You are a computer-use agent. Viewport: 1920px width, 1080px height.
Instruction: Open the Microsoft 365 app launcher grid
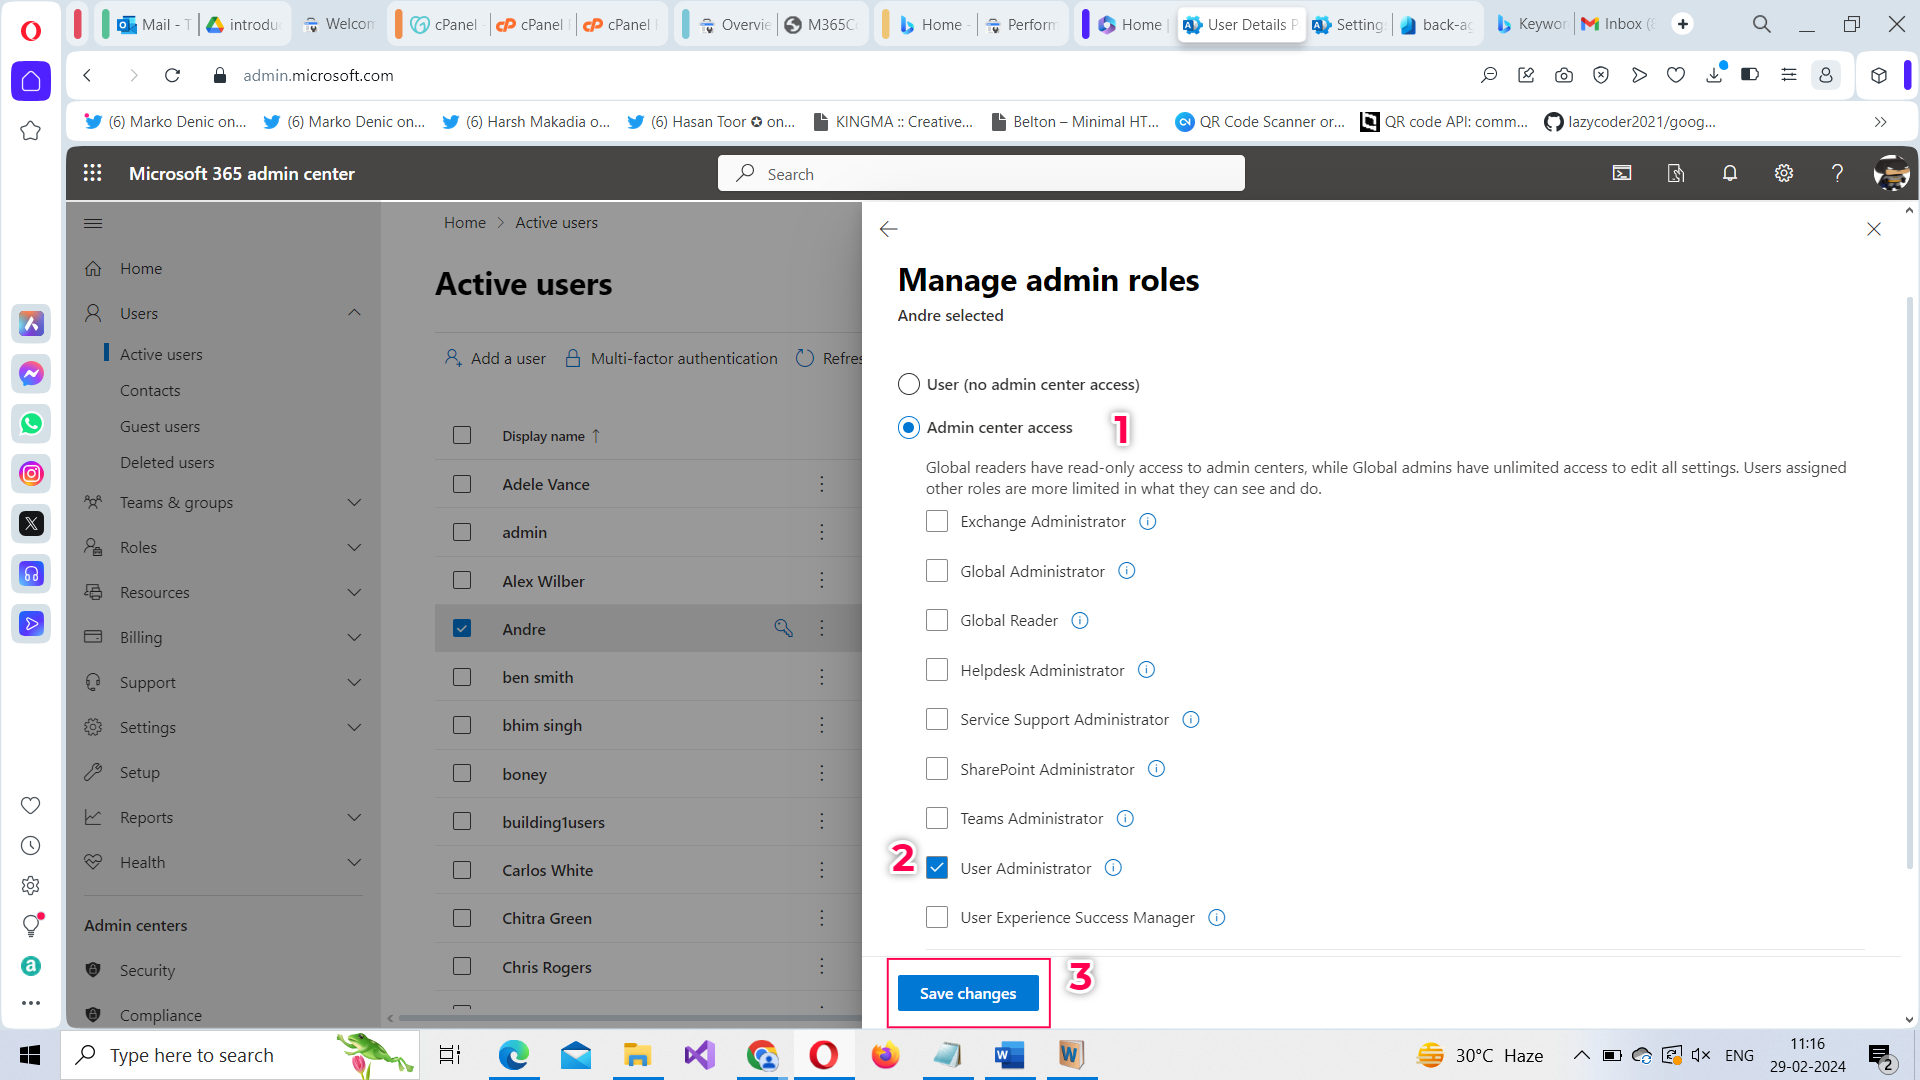(x=92, y=173)
